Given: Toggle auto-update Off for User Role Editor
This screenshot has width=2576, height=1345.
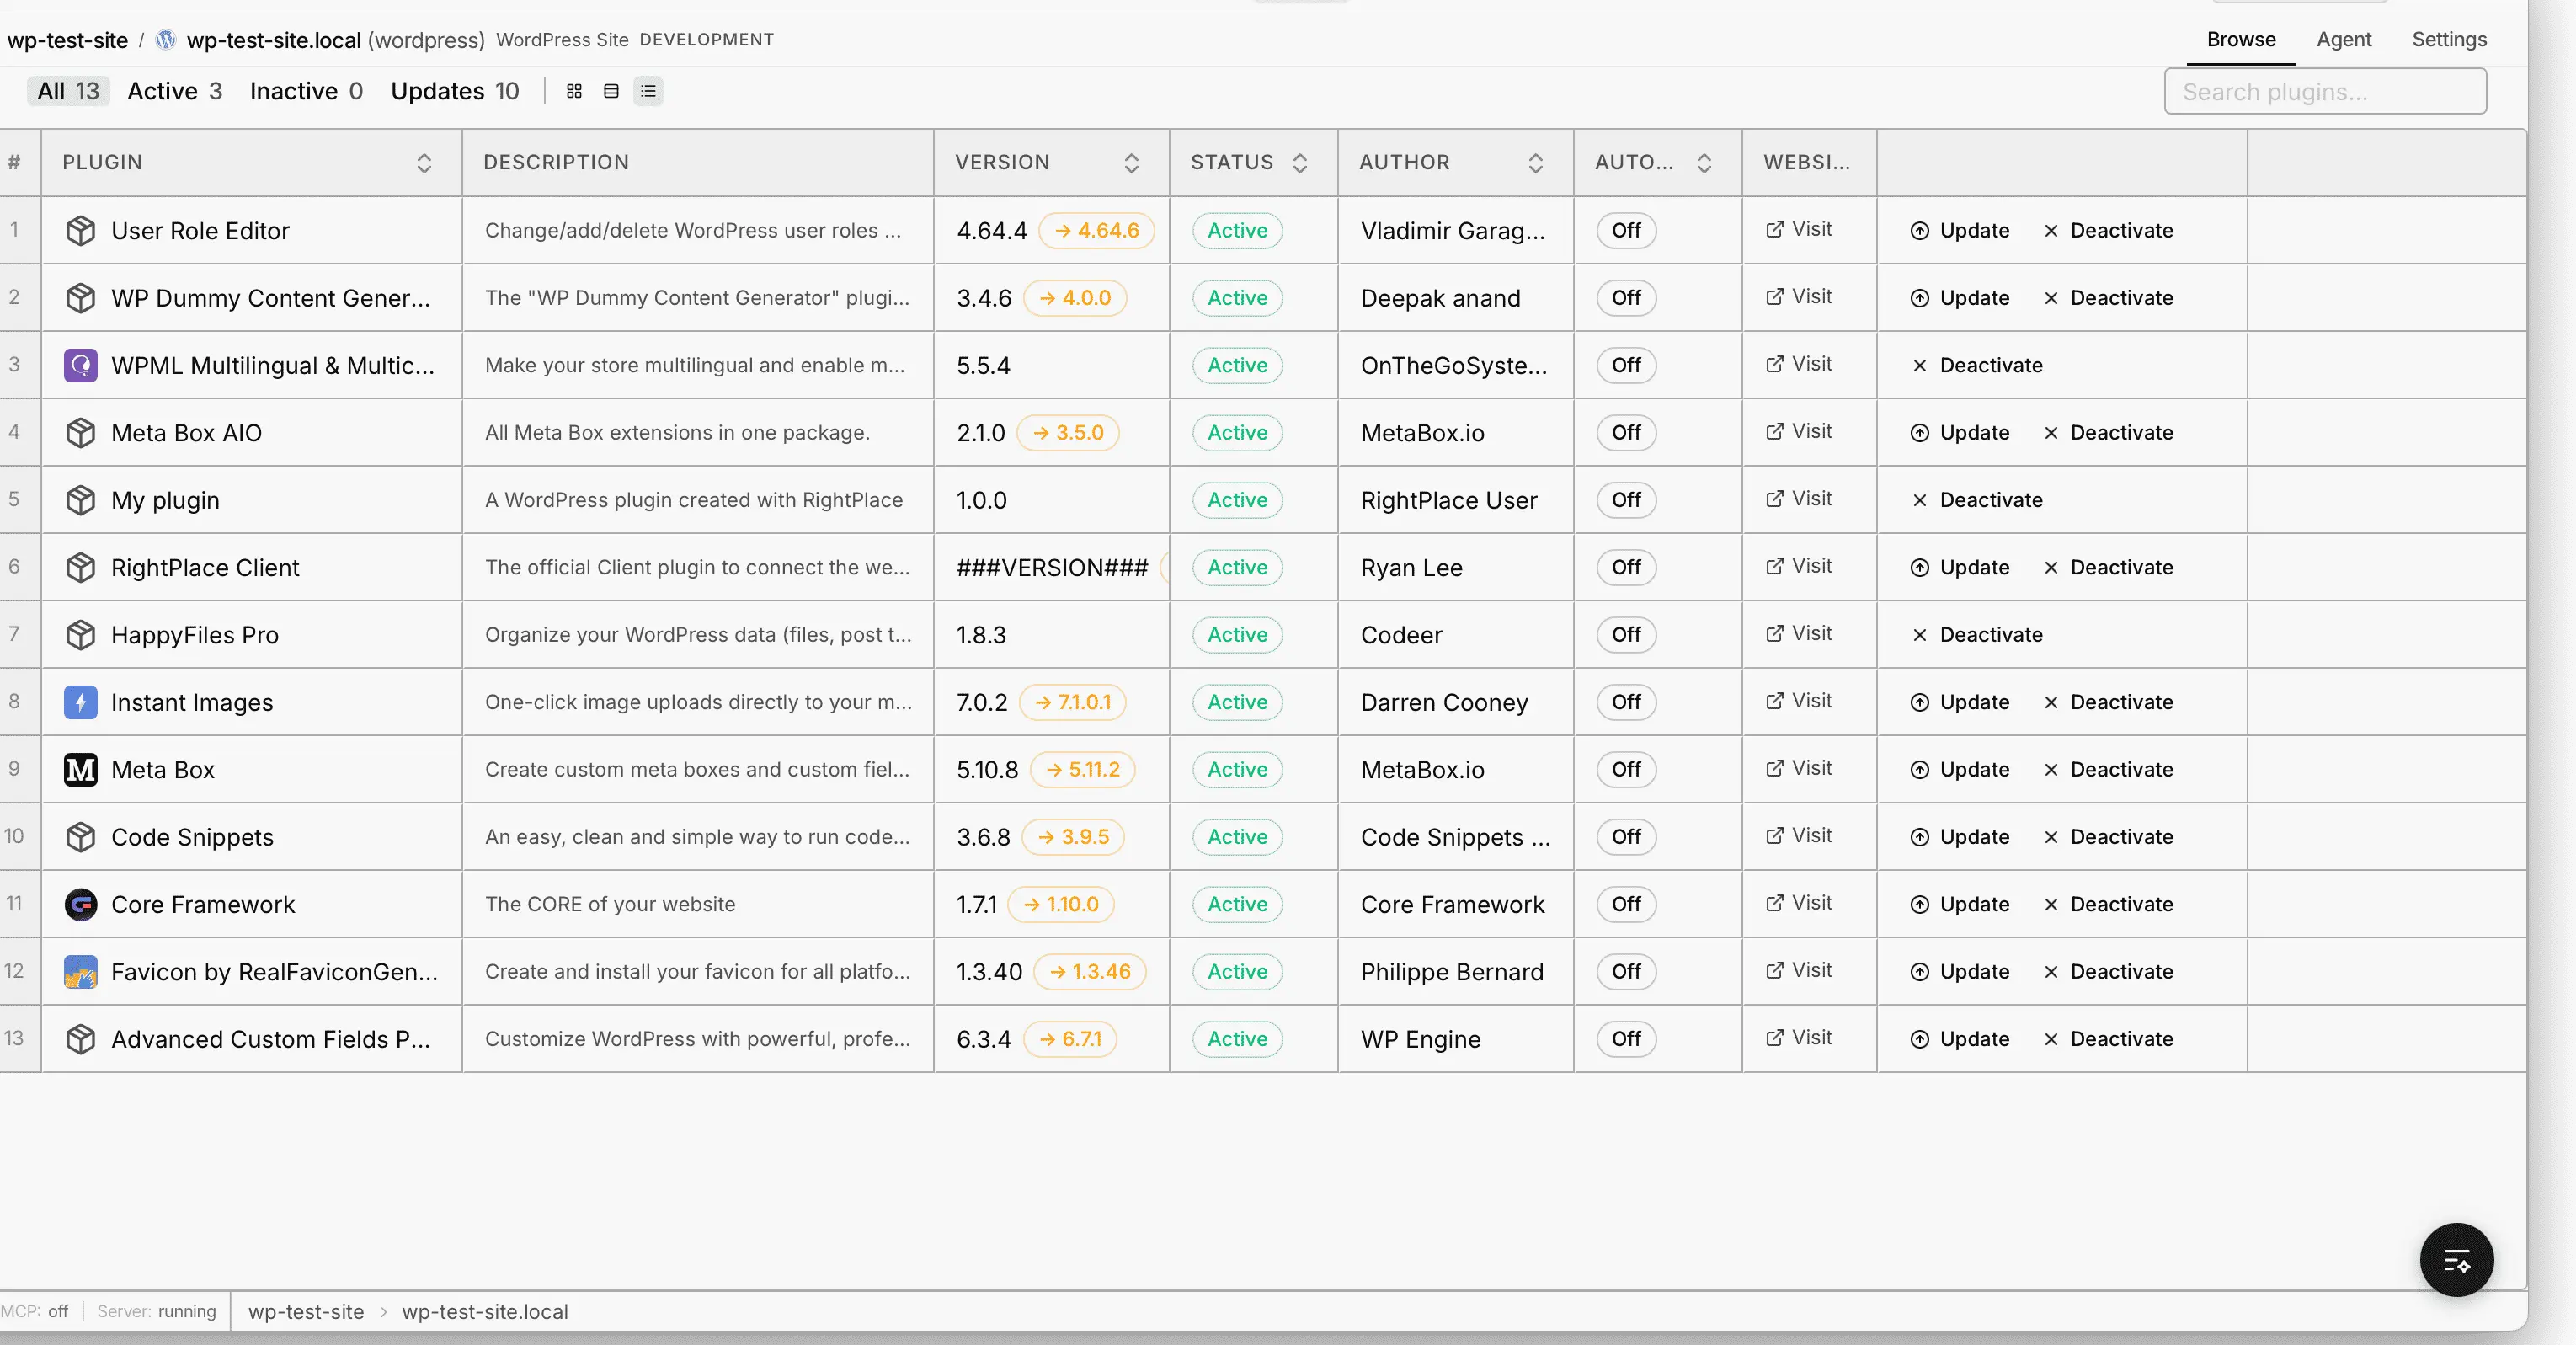Looking at the screenshot, I should 1626,230.
